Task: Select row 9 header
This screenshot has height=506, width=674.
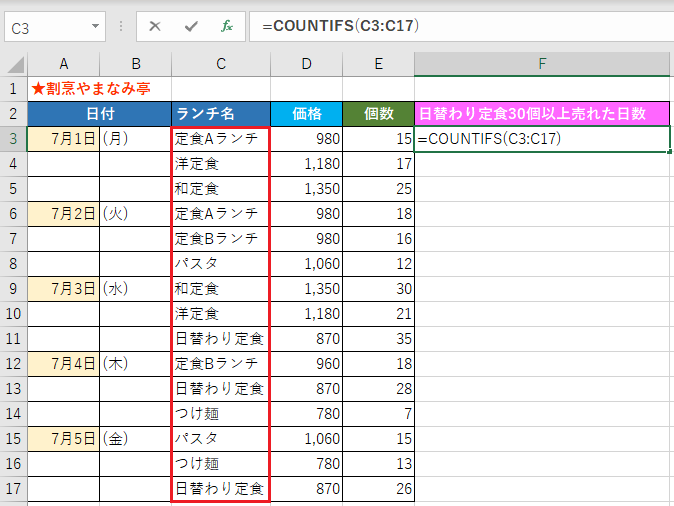Action: click(x=13, y=288)
